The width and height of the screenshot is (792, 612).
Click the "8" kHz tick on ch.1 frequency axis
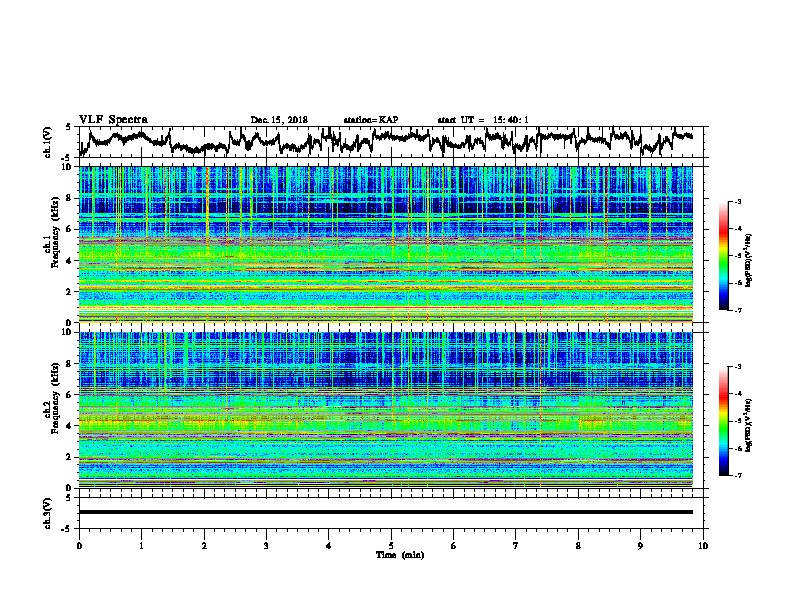click(71, 198)
